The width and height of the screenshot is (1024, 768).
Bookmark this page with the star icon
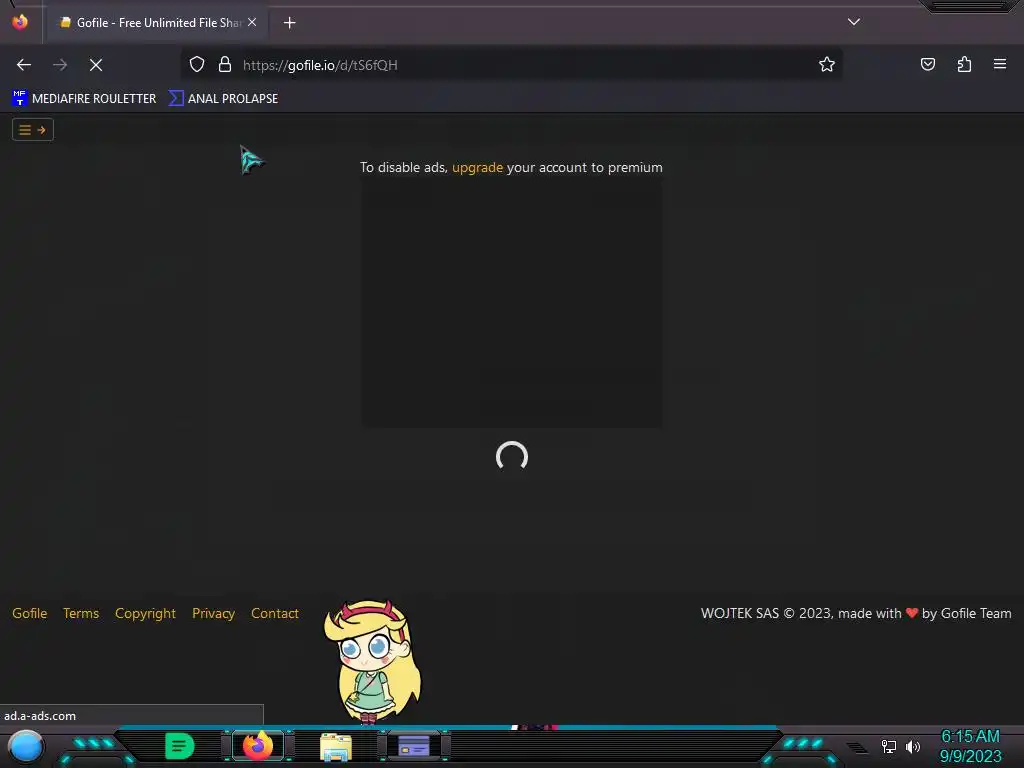click(x=827, y=65)
